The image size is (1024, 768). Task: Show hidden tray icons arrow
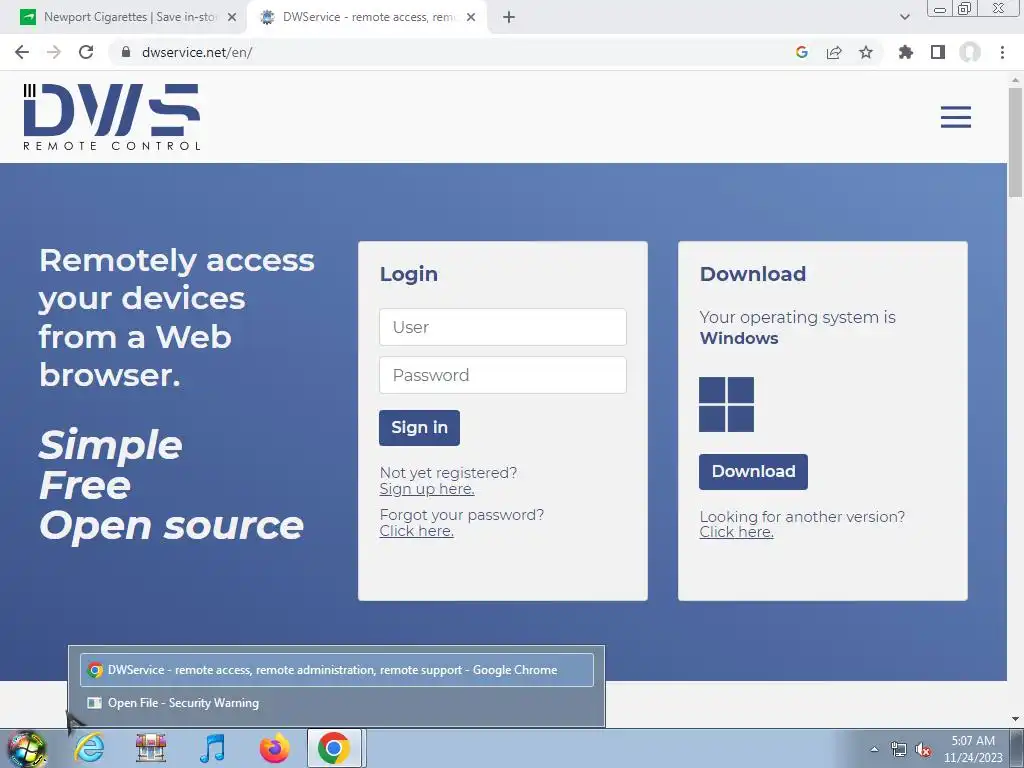click(874, 750)
